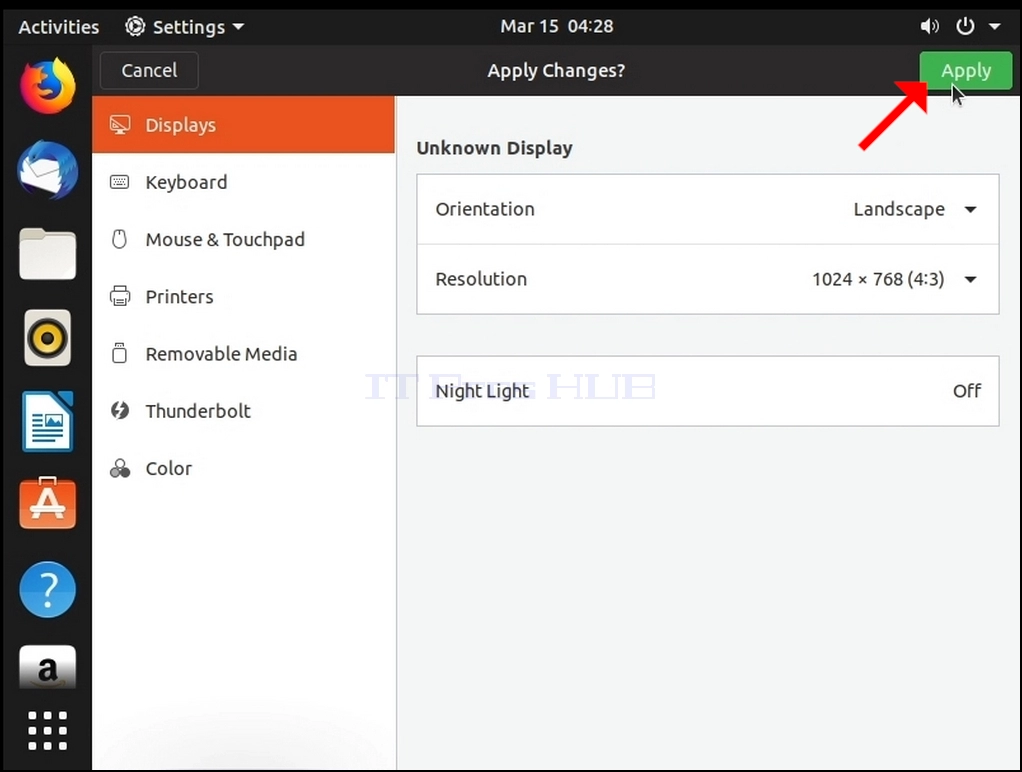This screenshot has width=1022, height=772.
Task: Open the Files folder icon
Action: (47, 254)
